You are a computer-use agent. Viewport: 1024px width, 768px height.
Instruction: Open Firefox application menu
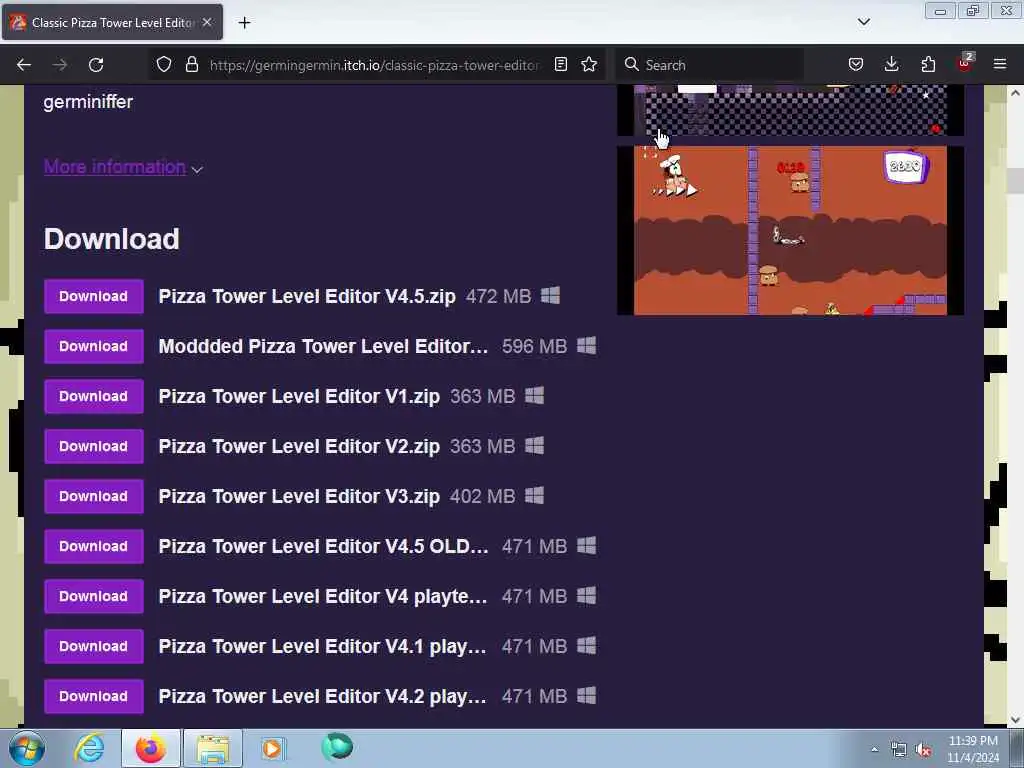pos(1000,65)
